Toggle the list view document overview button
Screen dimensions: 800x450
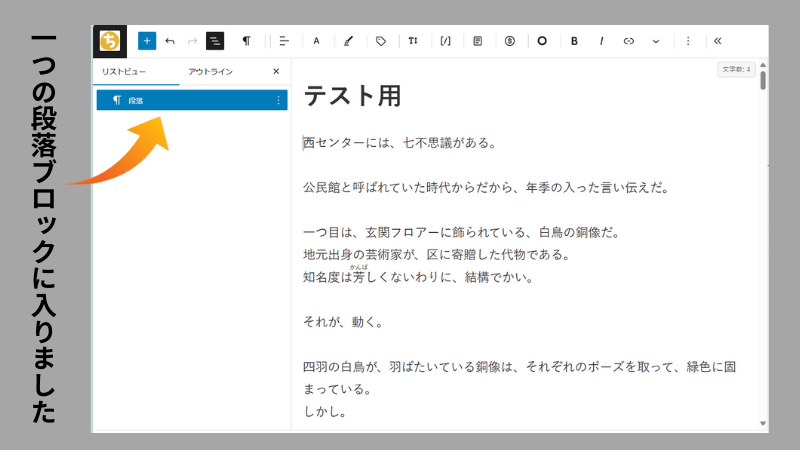tap(215, 41)
